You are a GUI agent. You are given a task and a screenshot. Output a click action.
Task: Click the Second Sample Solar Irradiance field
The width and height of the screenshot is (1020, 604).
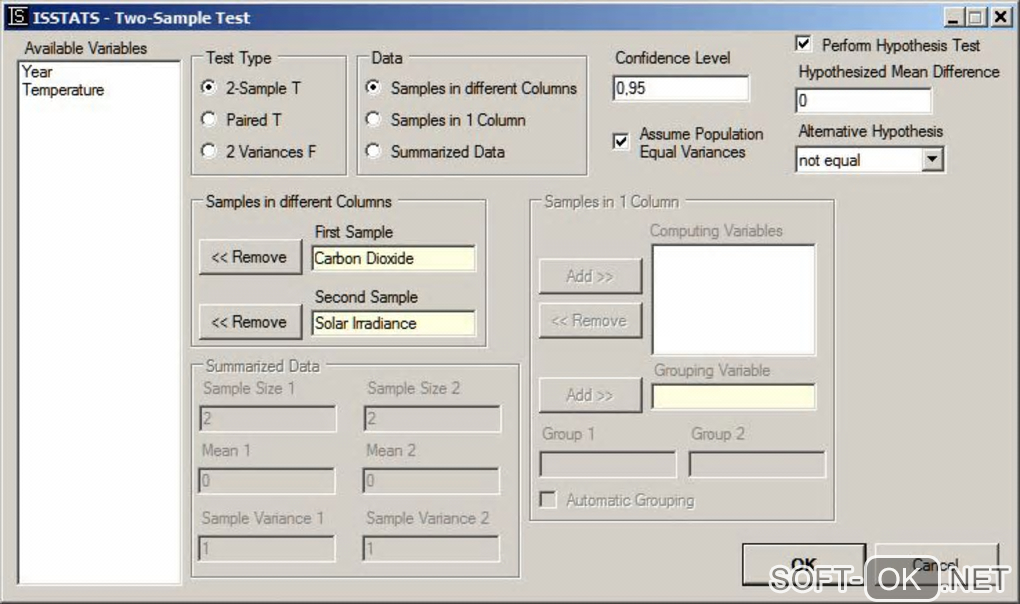[x=393, y=323]
